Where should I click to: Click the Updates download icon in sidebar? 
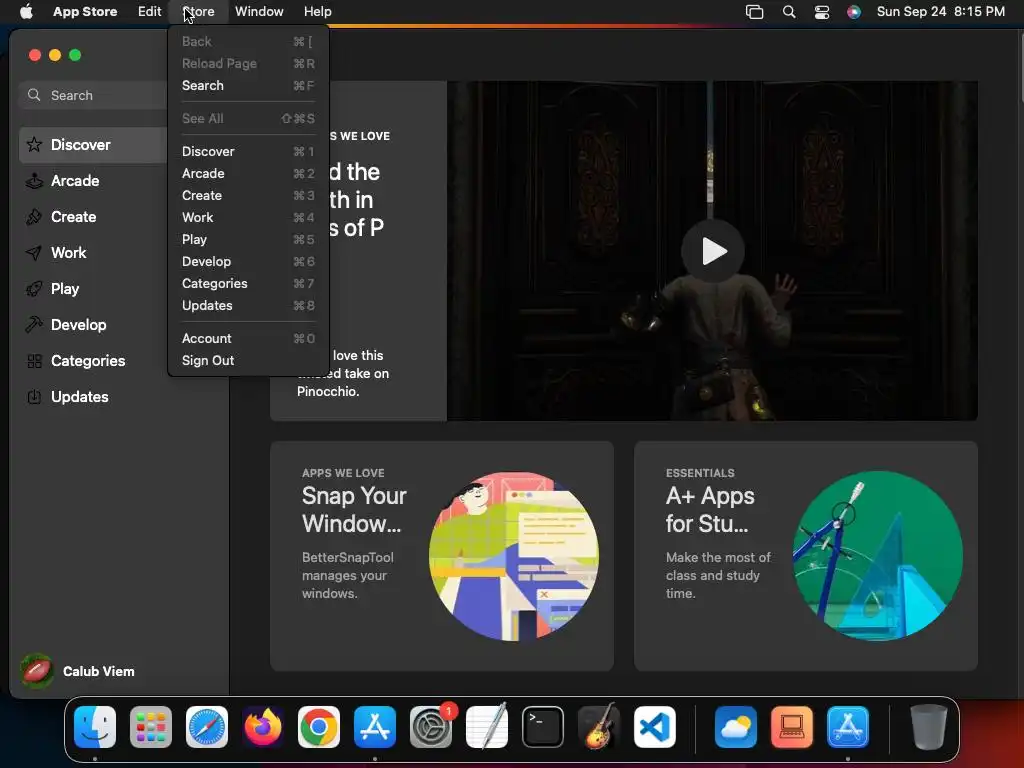pyautogui.click(x=34, y=397)
